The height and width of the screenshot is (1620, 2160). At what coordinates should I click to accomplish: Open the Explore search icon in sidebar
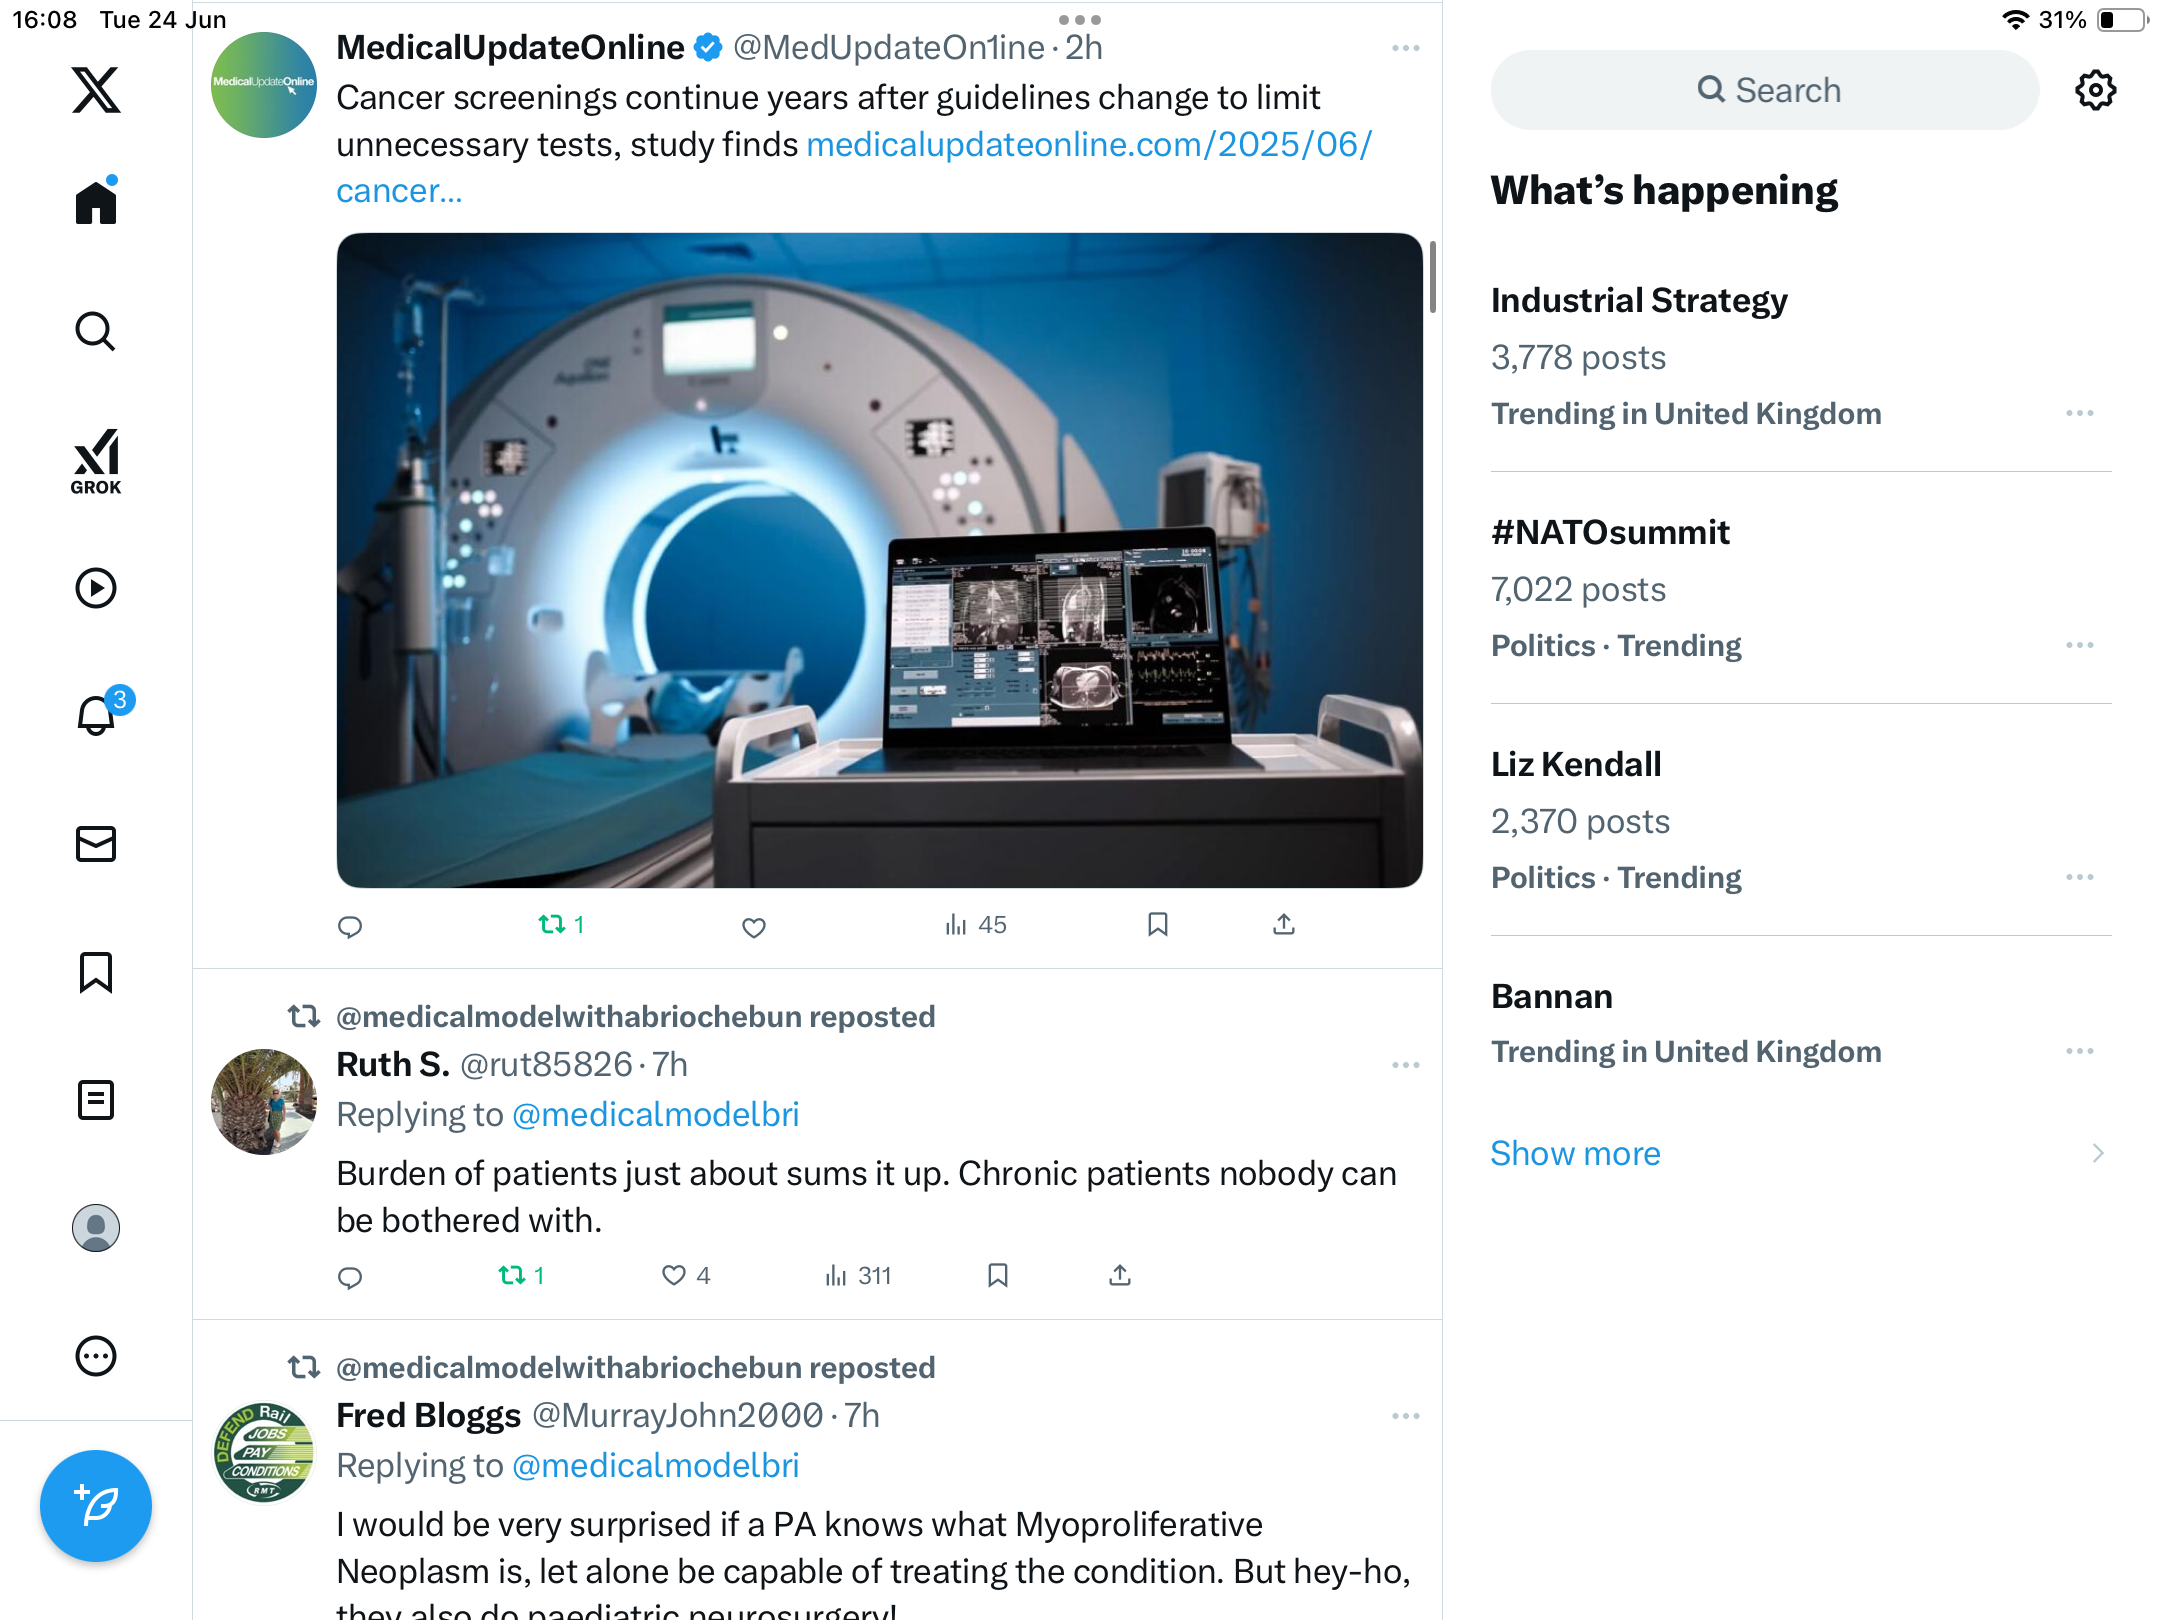(96, 331)
